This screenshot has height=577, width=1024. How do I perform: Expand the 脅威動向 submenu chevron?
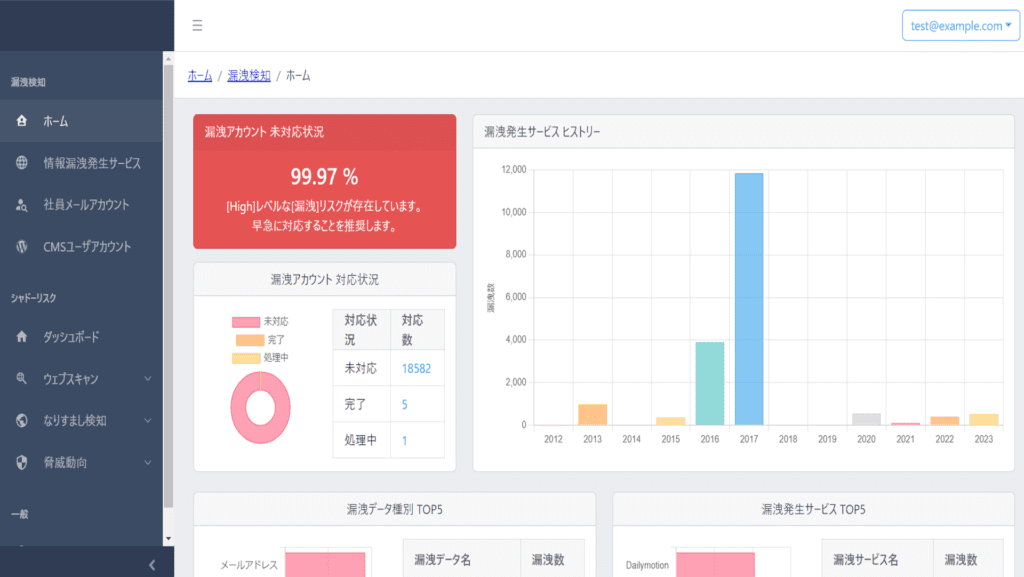coord(148,463)
